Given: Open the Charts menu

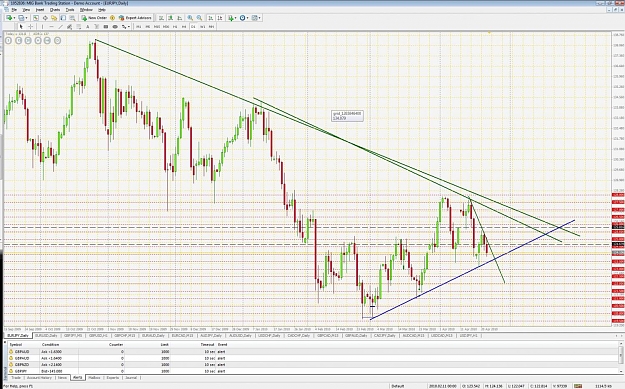Looking at the screenshot, I should tap(55, 10).
